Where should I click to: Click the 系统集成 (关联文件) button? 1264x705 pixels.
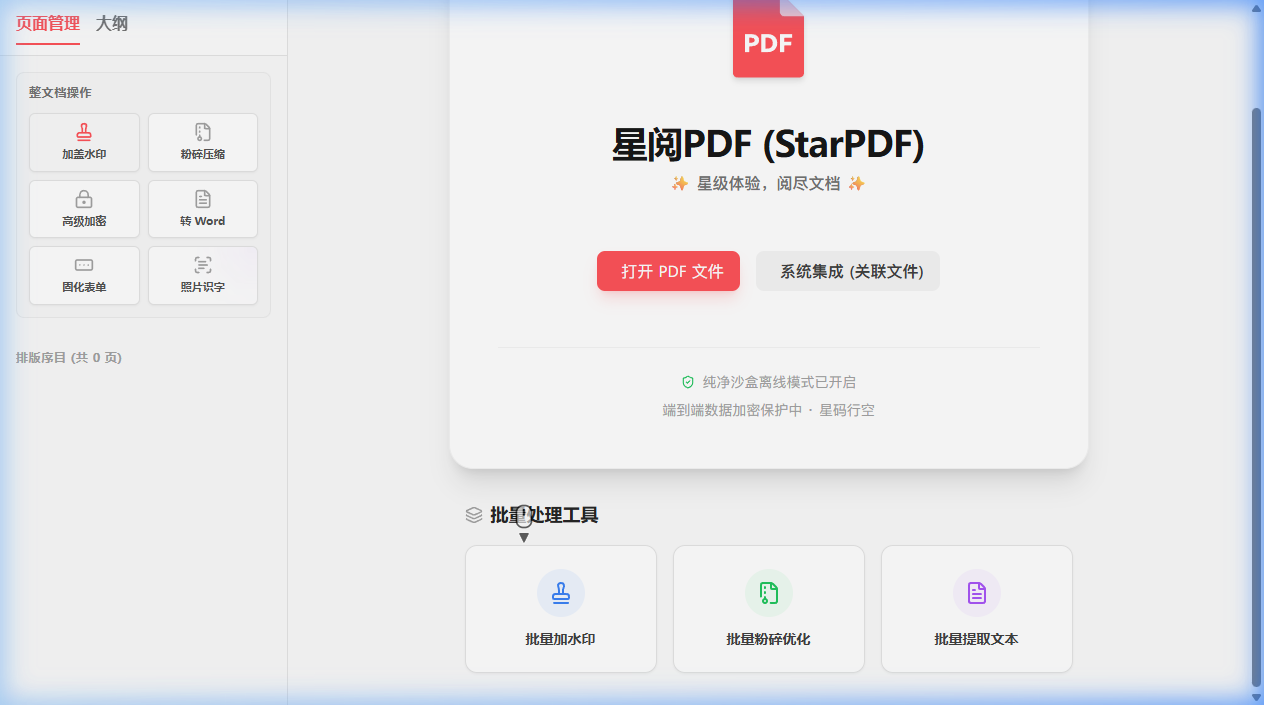coord(848,271)
